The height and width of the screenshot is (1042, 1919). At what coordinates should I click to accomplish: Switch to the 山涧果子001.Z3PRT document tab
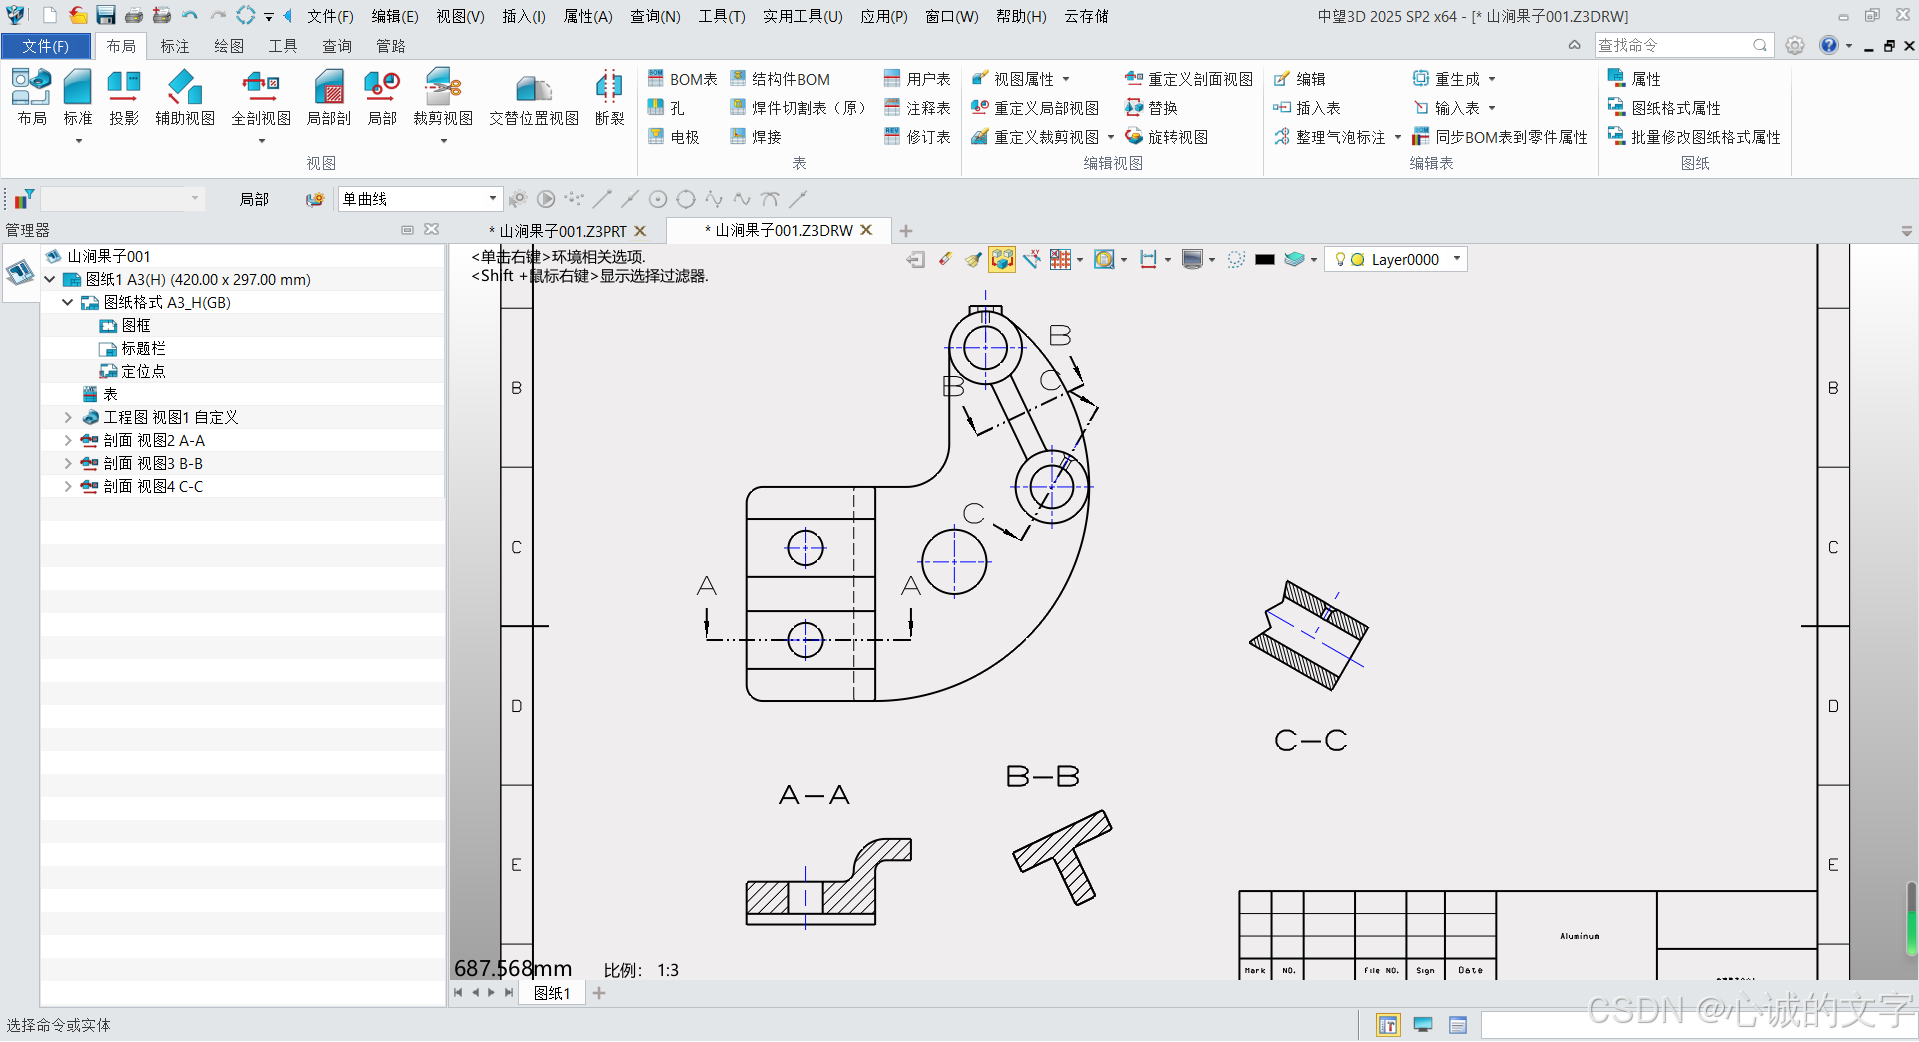point(562,231)
